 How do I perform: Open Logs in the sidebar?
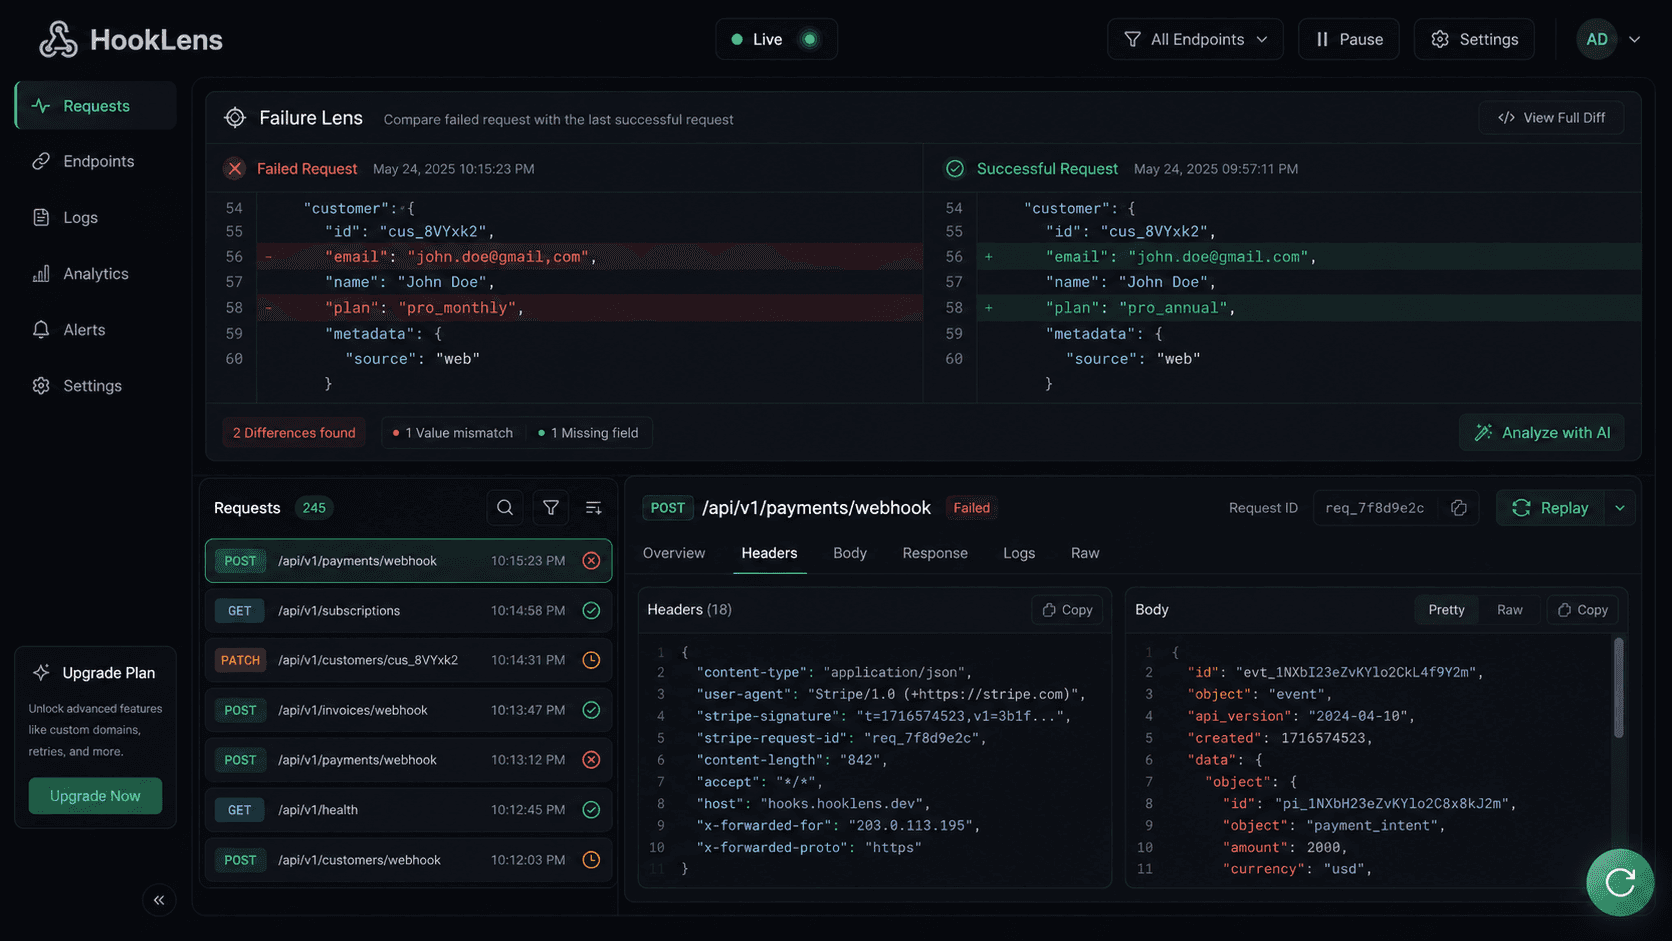coord(96,217)
